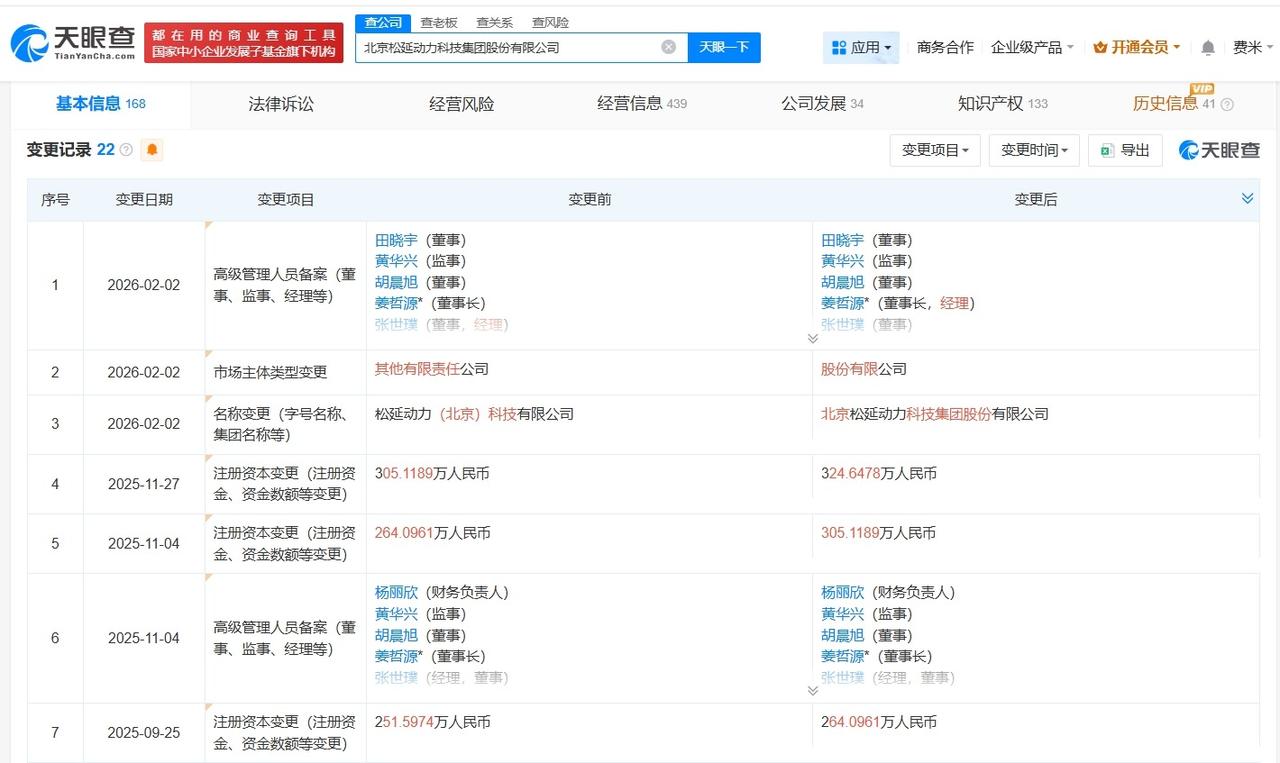Screen dimensions: 1280x763
Task: Expand the blue double-chevron in the table header
Action: [x=1247, y=198]
